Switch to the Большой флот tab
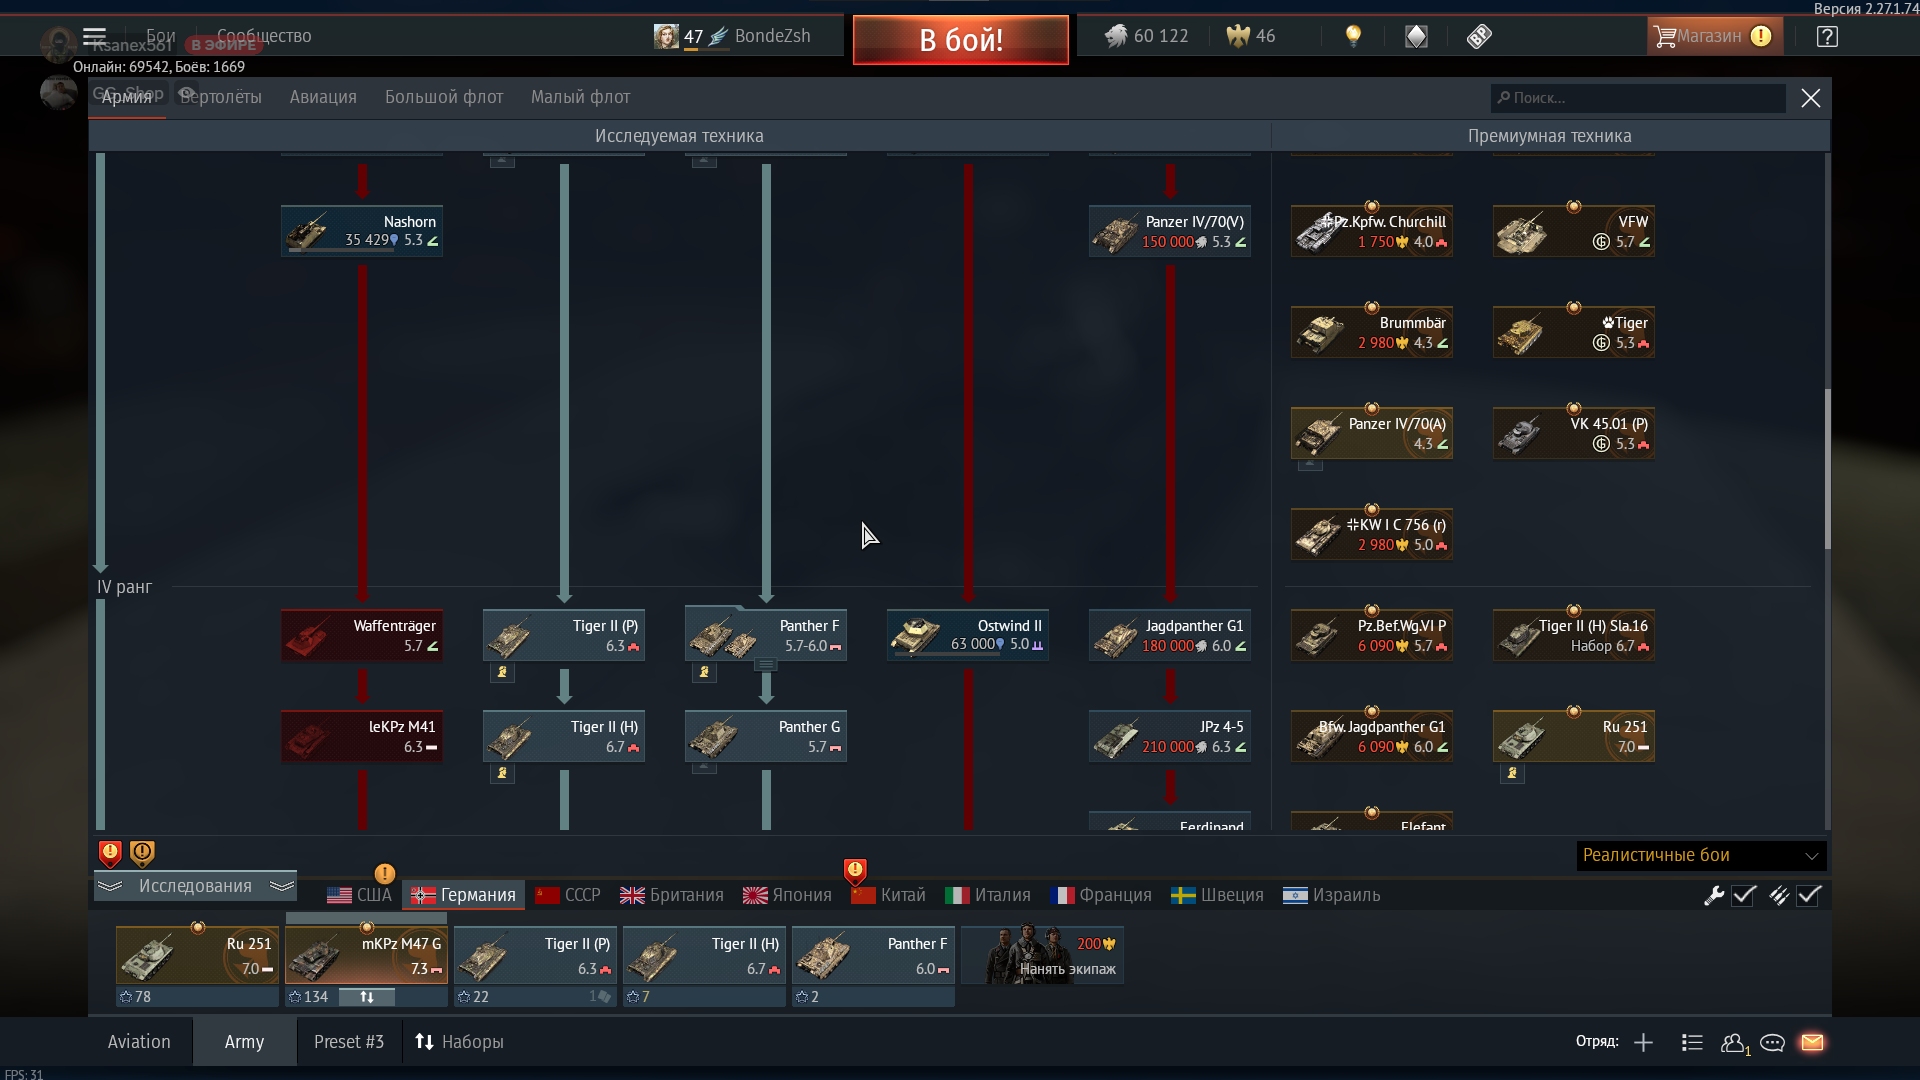Image resolution: width=1920 pixels, height=1080 pixels. (444, 97)
